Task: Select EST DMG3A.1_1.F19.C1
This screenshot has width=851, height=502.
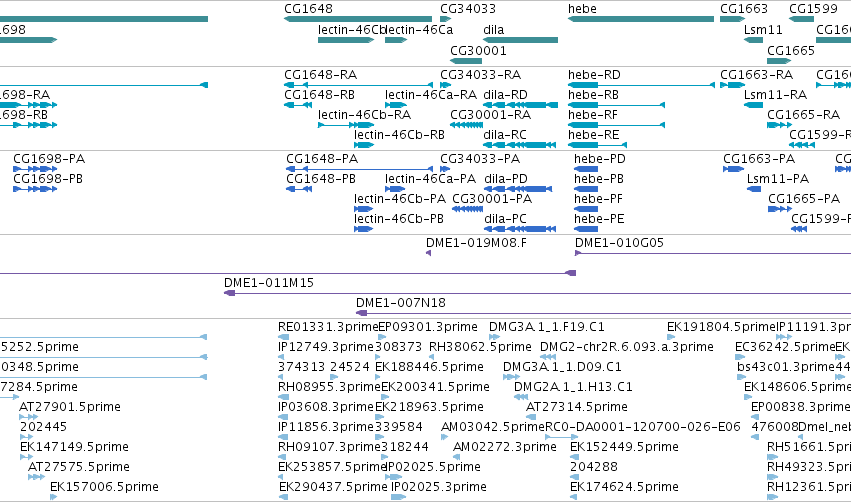Action: point(547,327)
